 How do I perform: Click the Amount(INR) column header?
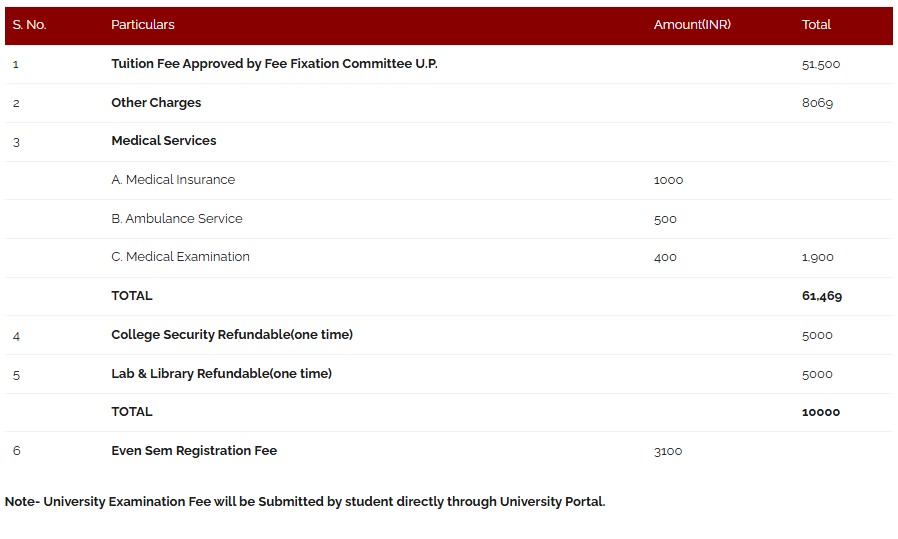[x=692, y=25]
